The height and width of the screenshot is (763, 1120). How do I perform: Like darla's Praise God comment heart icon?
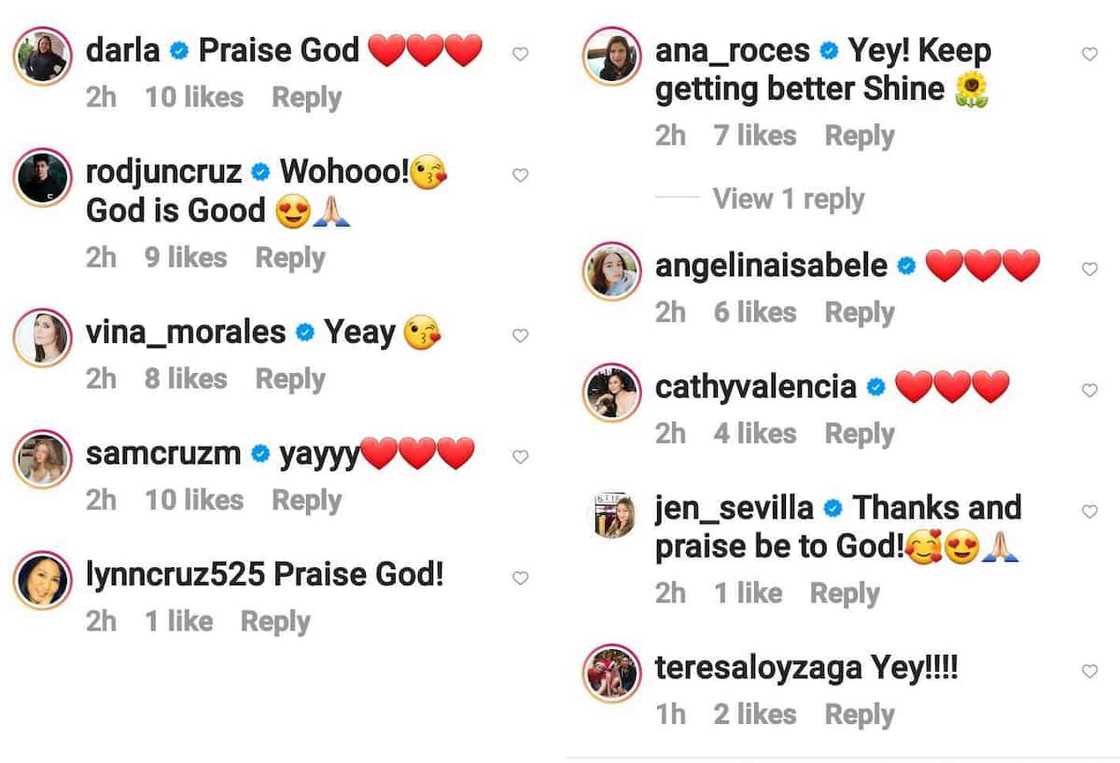(x=520, y=54)
